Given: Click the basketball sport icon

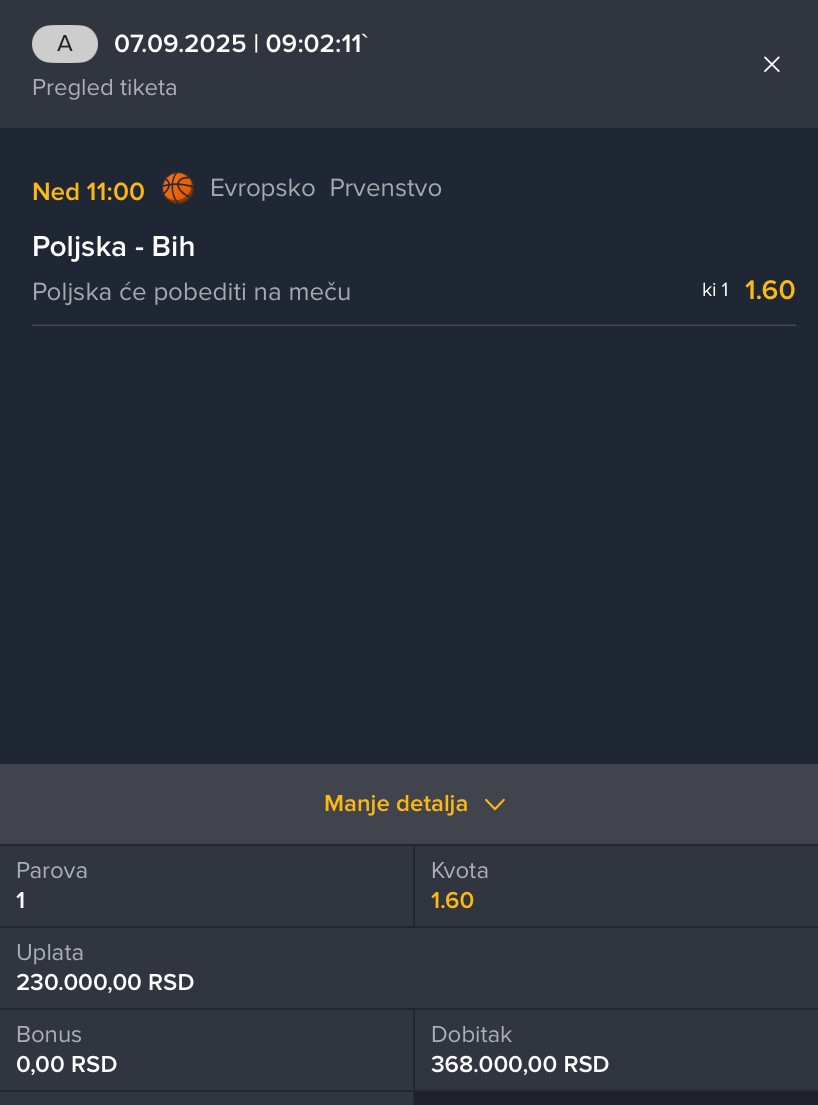Looking at the screenshot, I should (177, 188).
